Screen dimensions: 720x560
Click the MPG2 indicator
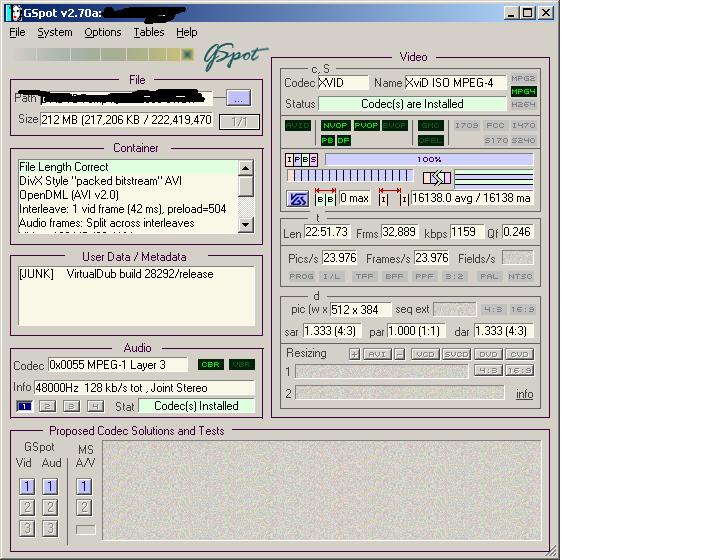523,78
